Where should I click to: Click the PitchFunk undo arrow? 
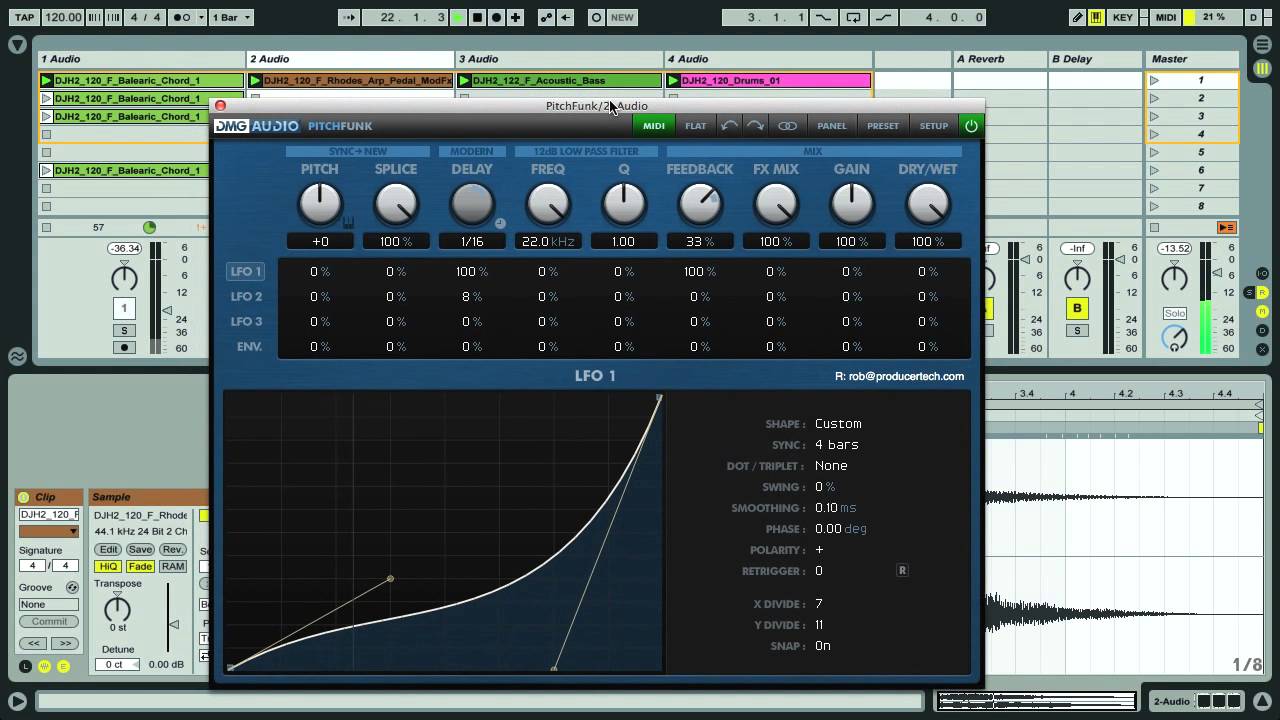click(x=730, y=125)
